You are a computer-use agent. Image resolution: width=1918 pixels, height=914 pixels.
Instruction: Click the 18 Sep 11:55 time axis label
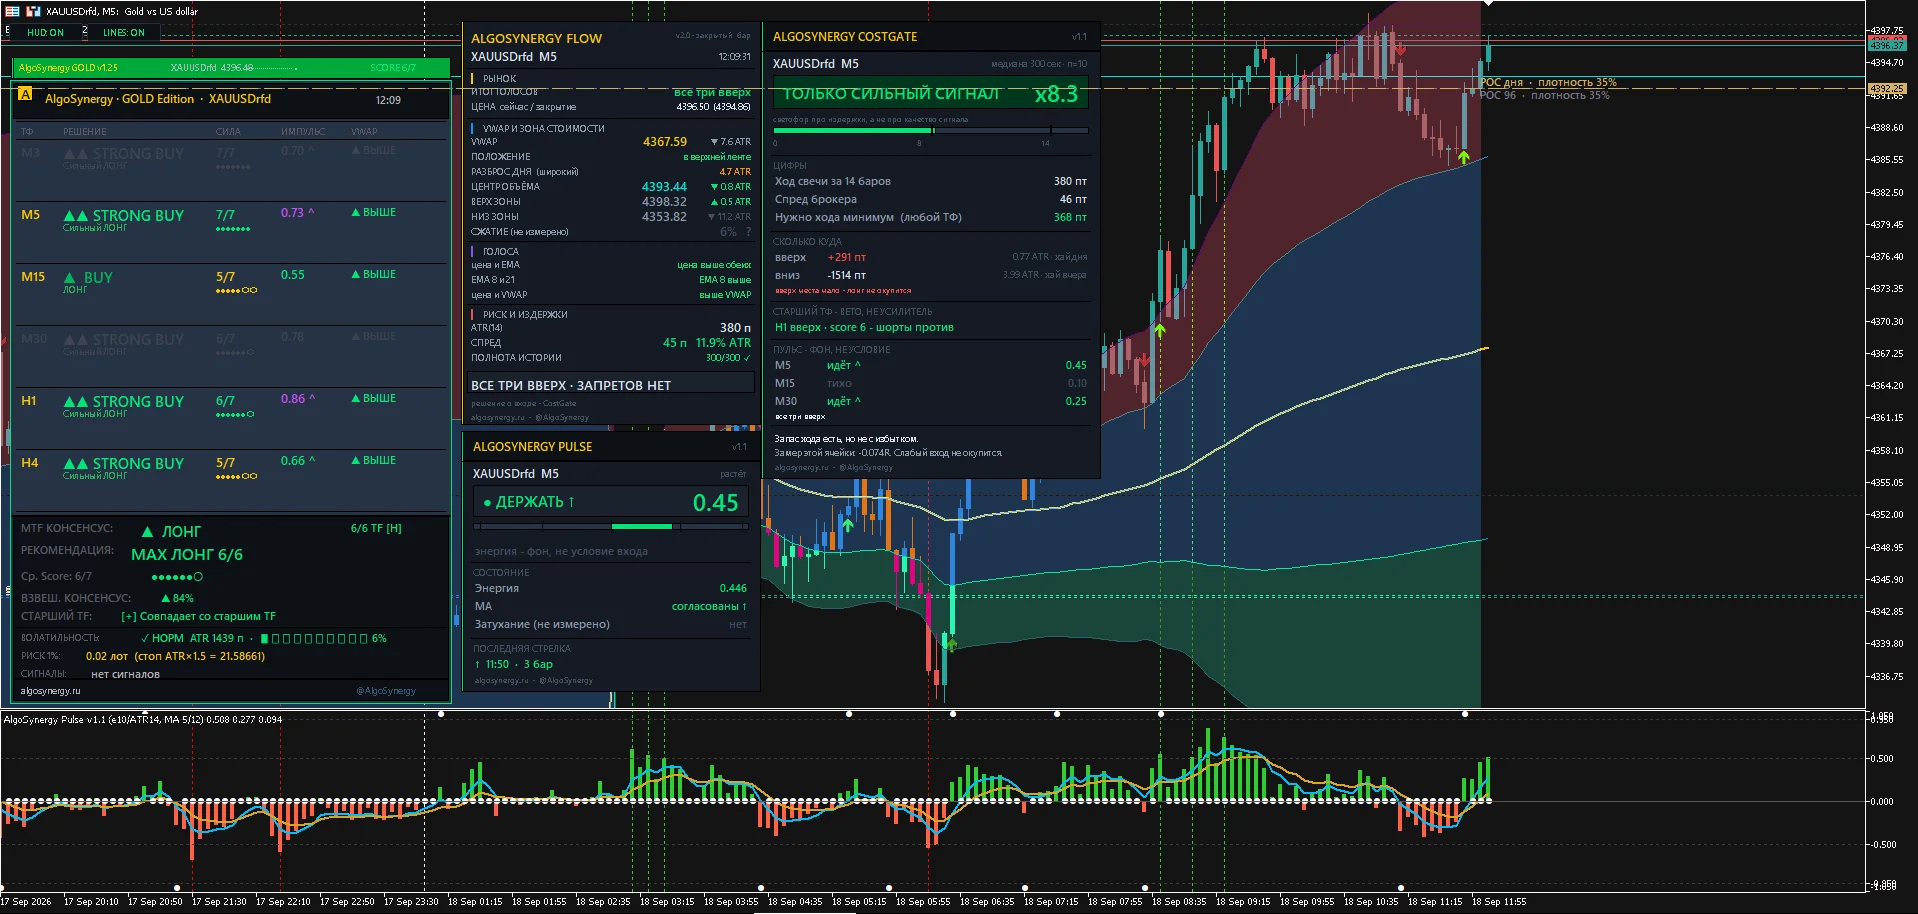click(1499, 902)
